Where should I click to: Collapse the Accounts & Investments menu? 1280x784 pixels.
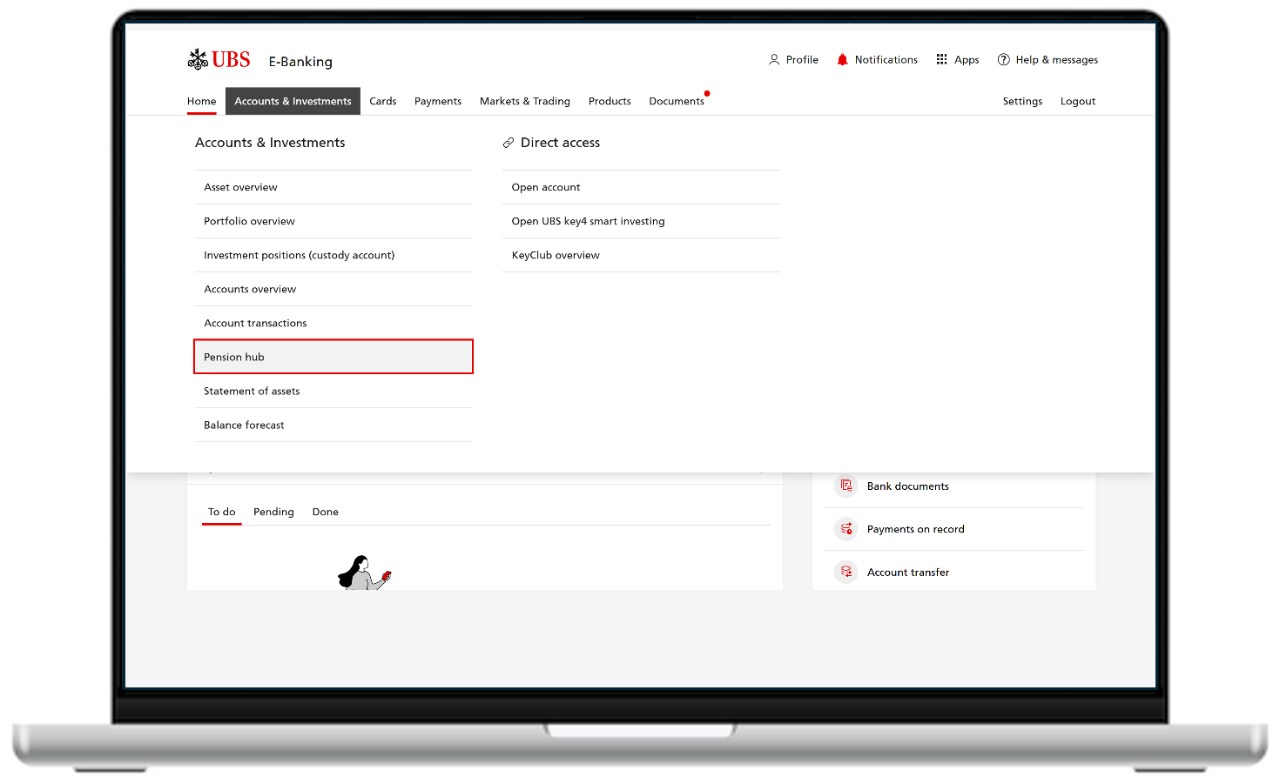click(x=292, y=101)
